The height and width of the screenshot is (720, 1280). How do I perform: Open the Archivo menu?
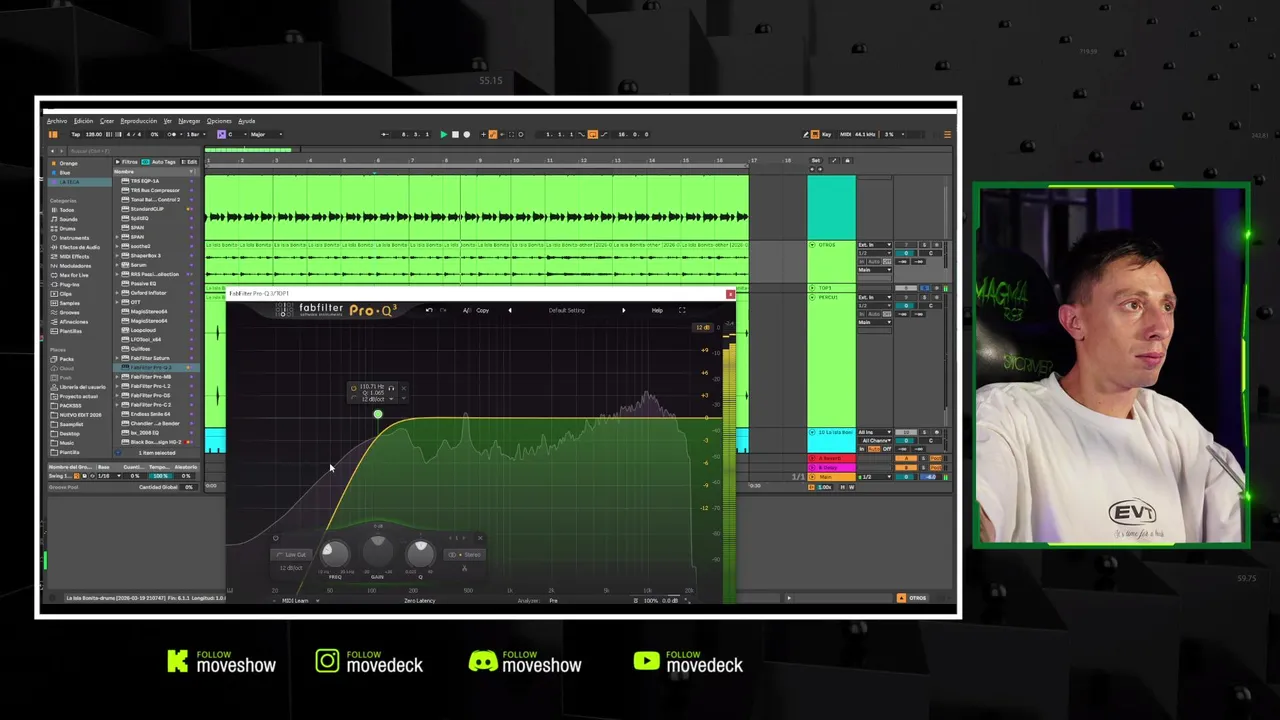tap(57, 121)
